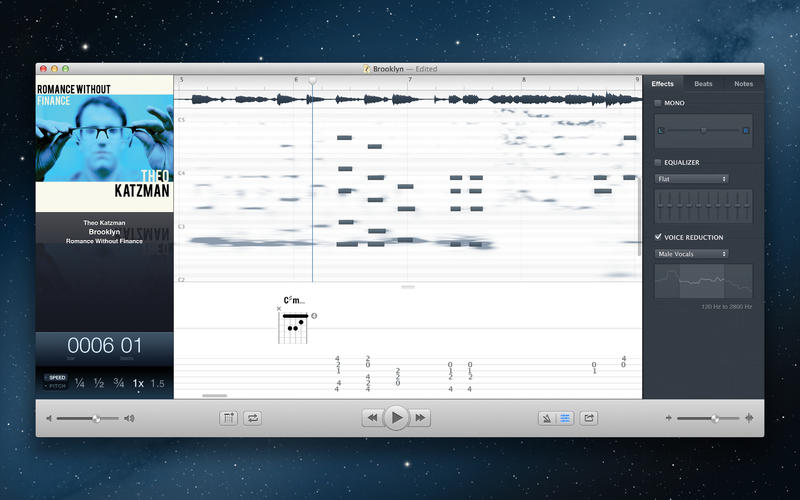The image size is (800, 500).
Task: Toggle the loop region button
Action: tap(253, 418)
